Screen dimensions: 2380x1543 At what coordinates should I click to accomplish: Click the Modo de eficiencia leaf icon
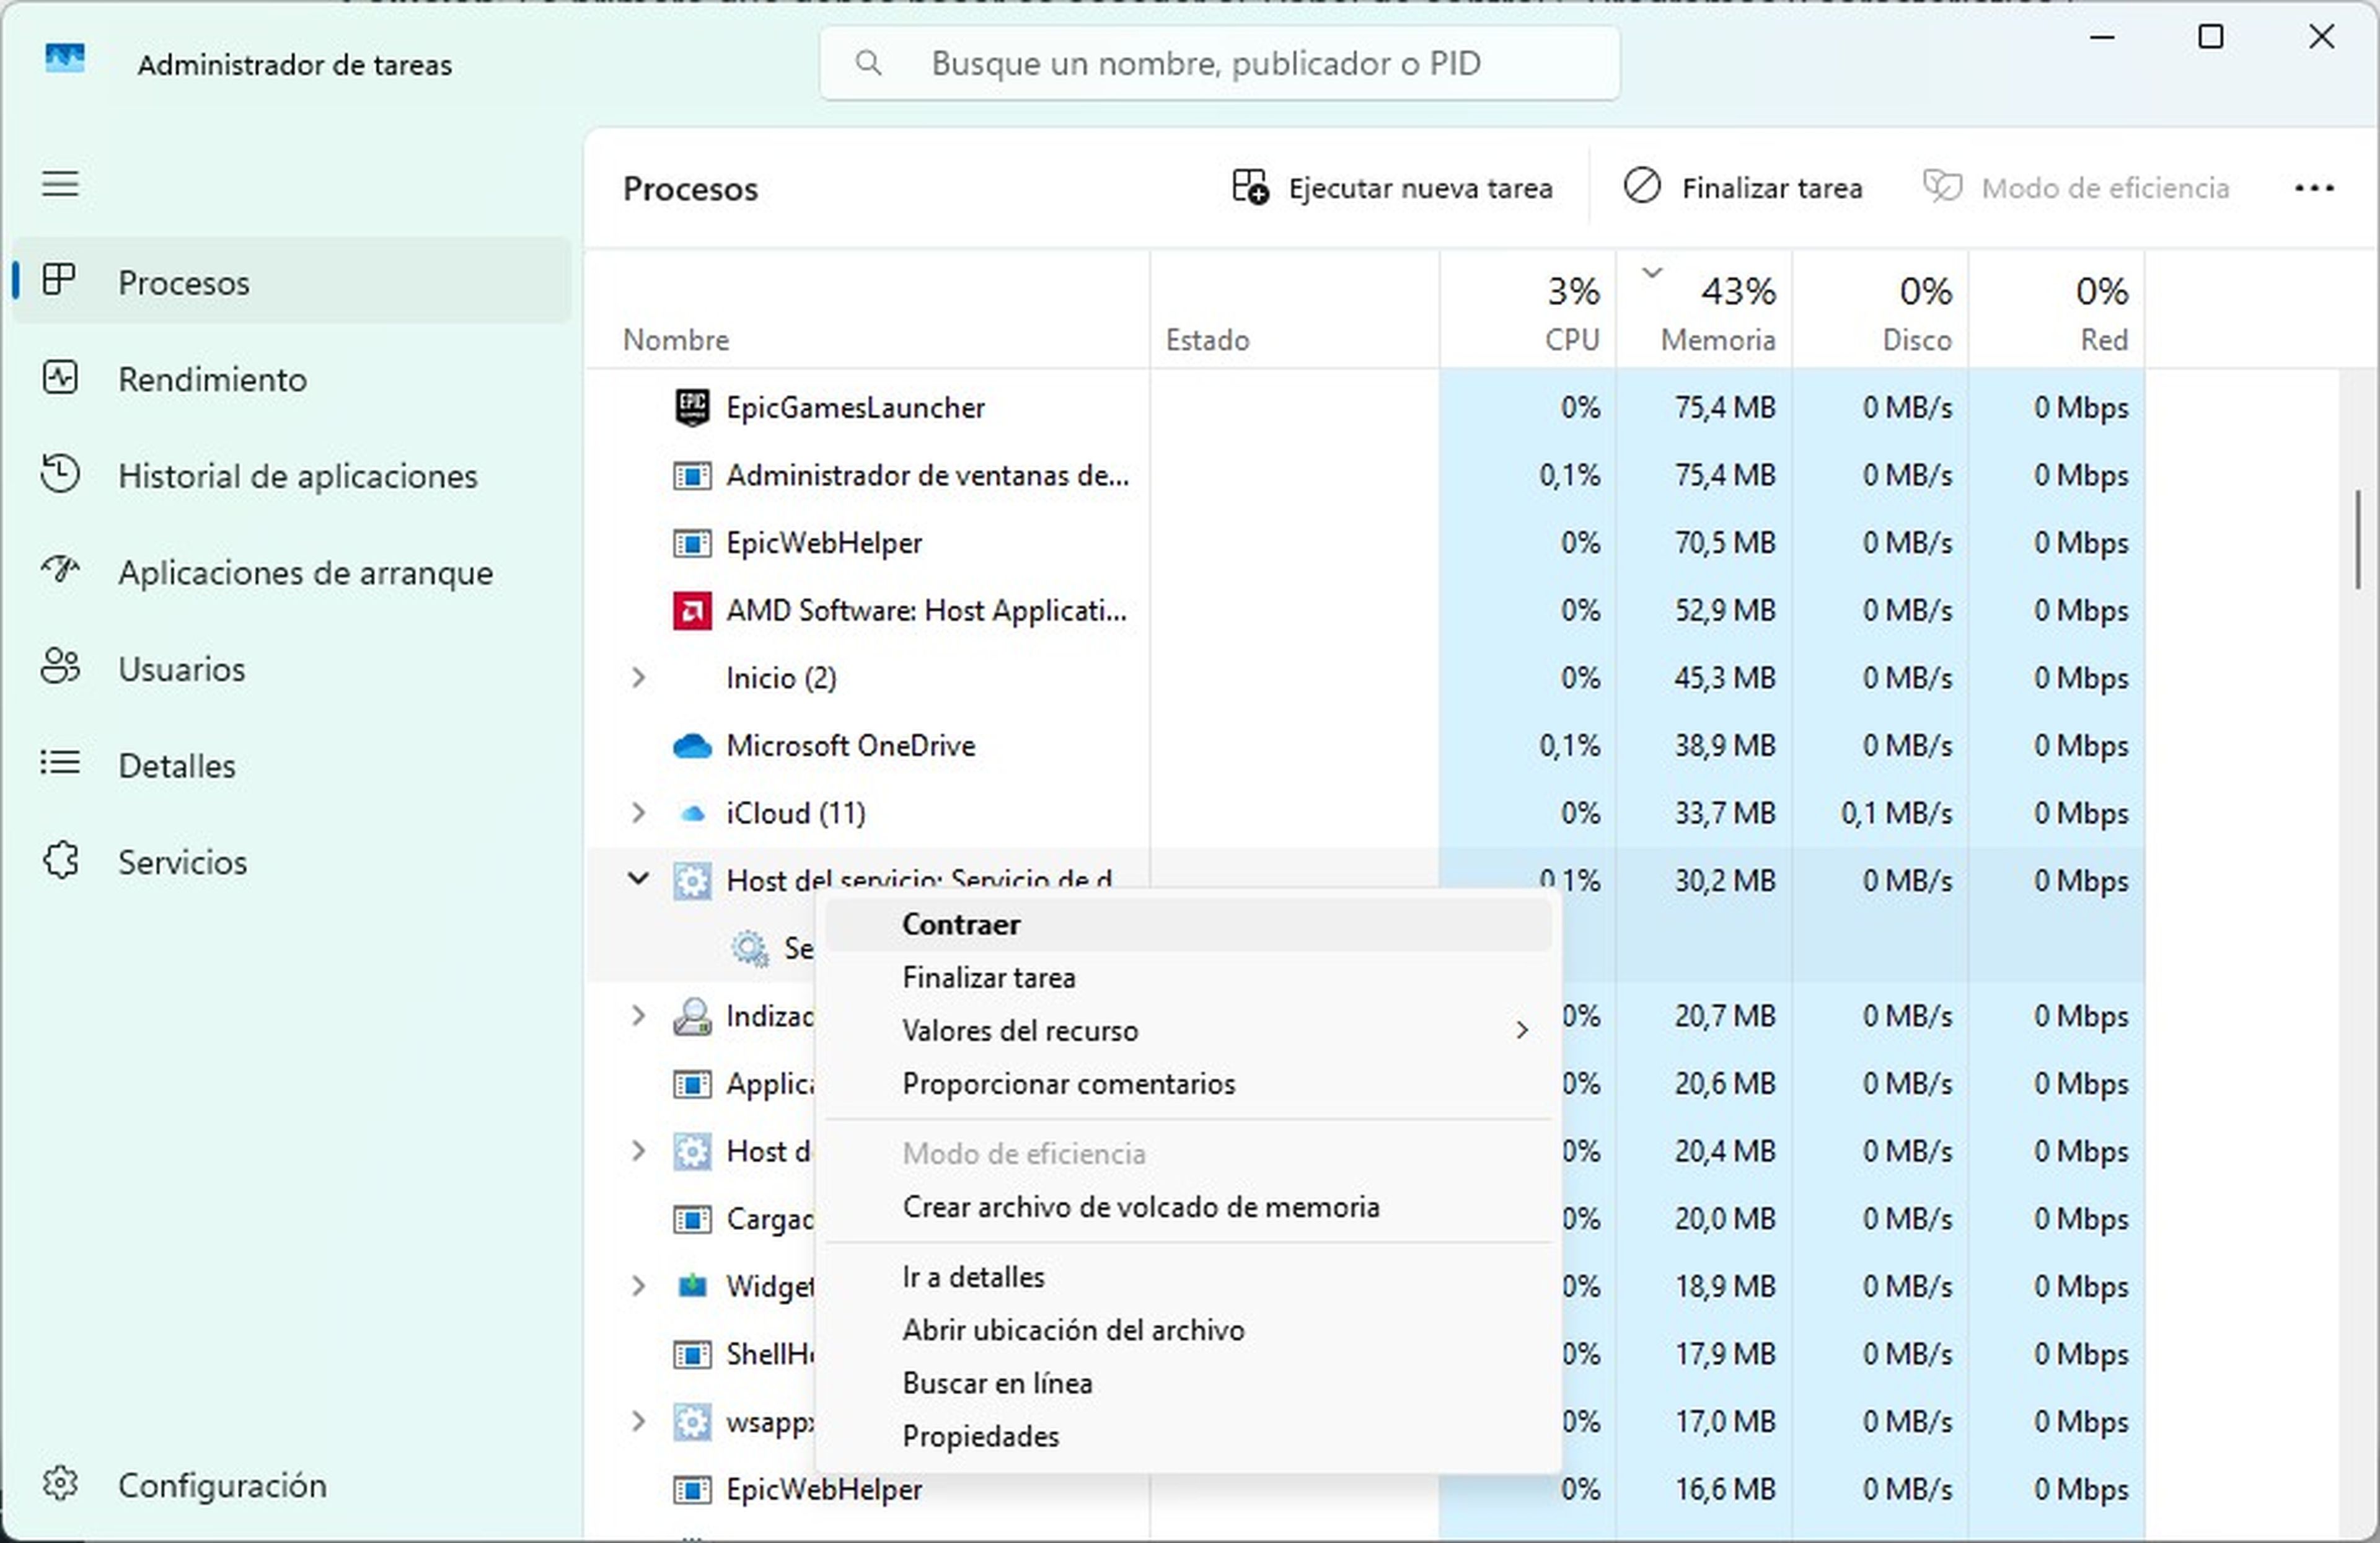[1942, 187]
